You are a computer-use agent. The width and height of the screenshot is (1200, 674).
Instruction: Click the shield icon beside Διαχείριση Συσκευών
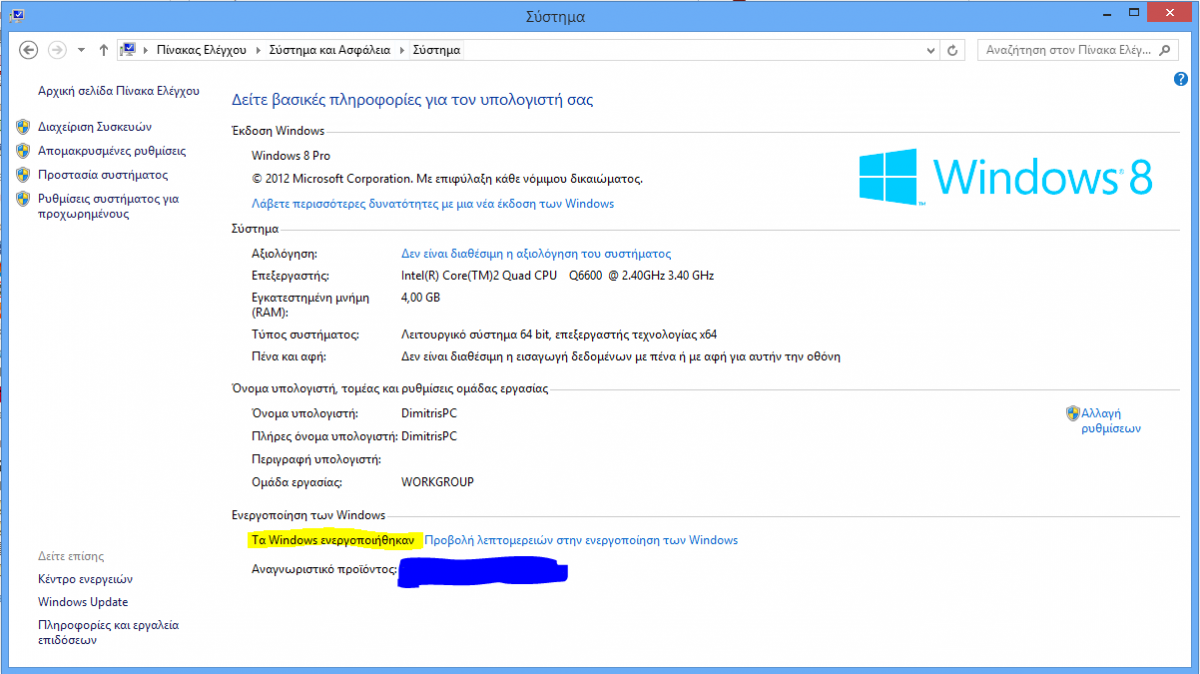[x=23, y=127]
